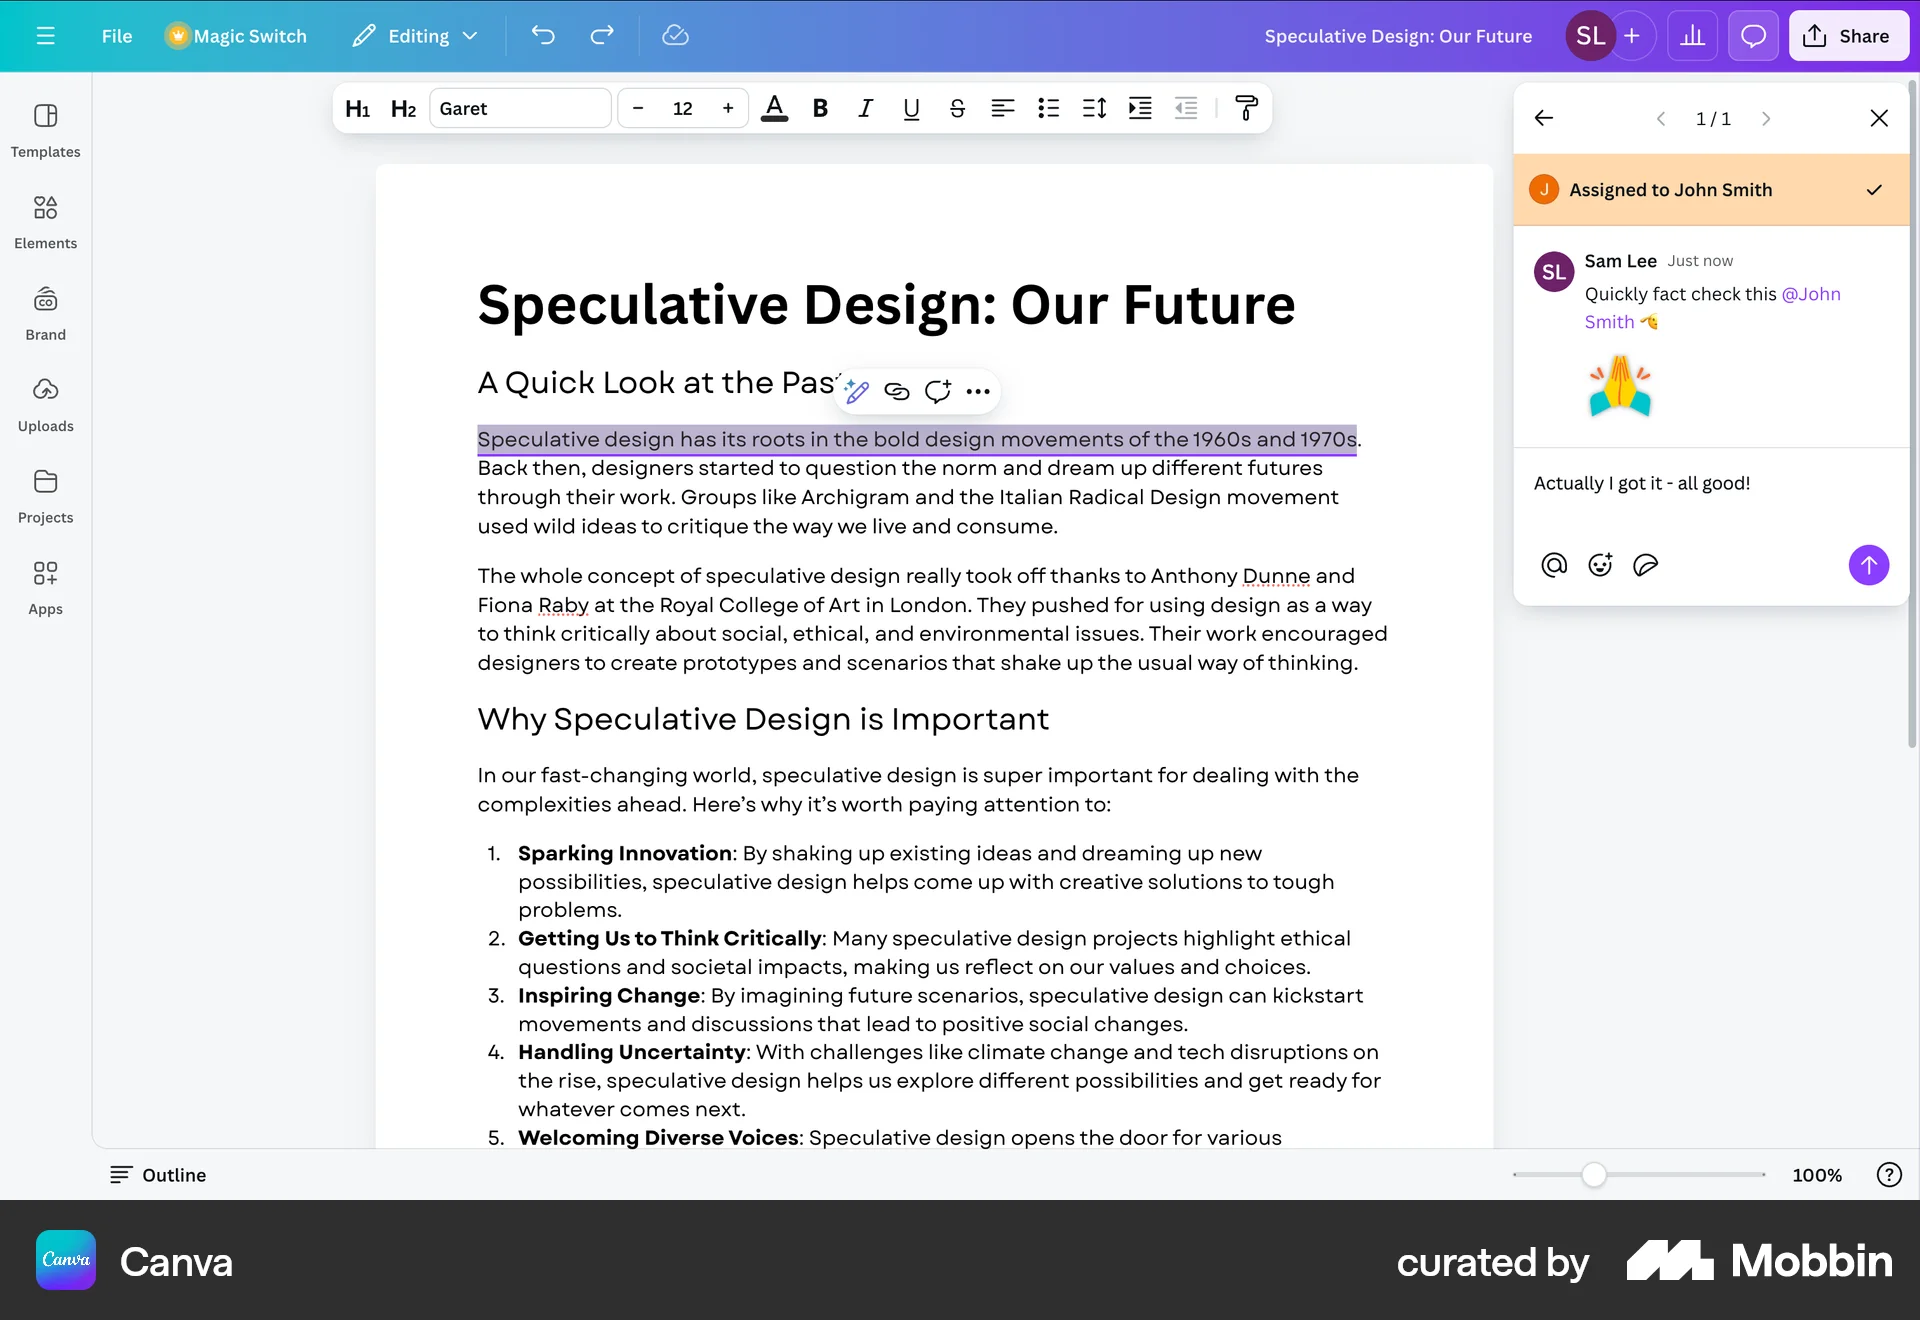Toggle bold formatting
1920x1320 pixels.
(820, 108)
